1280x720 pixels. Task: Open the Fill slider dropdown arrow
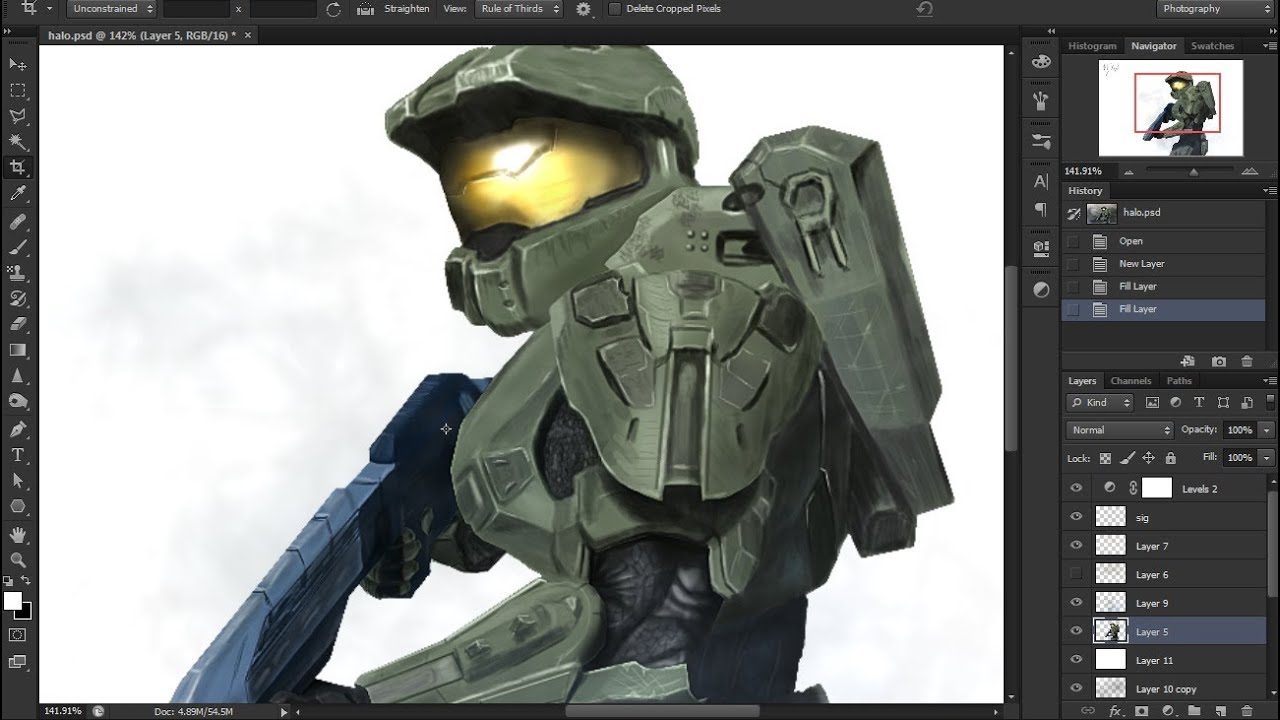(1267, 457)
